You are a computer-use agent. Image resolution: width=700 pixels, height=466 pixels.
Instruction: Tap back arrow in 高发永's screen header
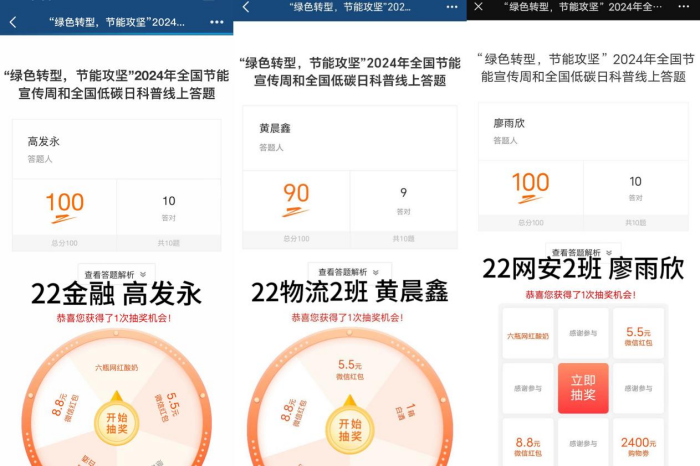13,21
